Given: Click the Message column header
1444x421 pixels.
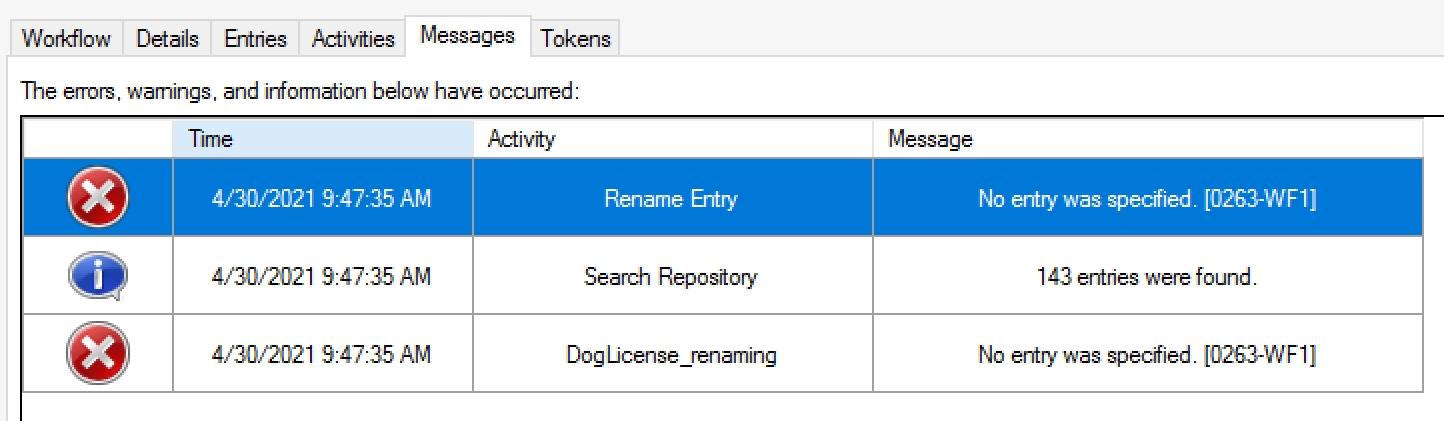Looking at the screenshot, I should pos(1147,139).
